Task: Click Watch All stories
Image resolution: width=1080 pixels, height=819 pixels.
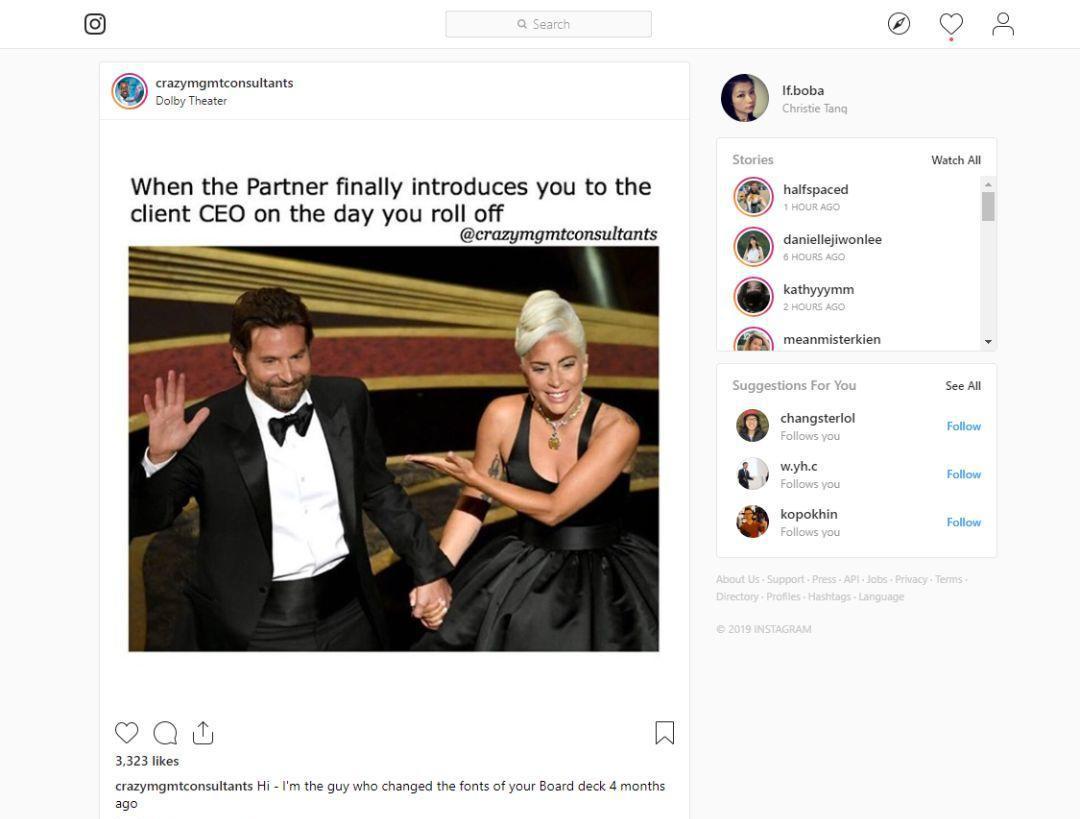Action: [x=956, y=160]
